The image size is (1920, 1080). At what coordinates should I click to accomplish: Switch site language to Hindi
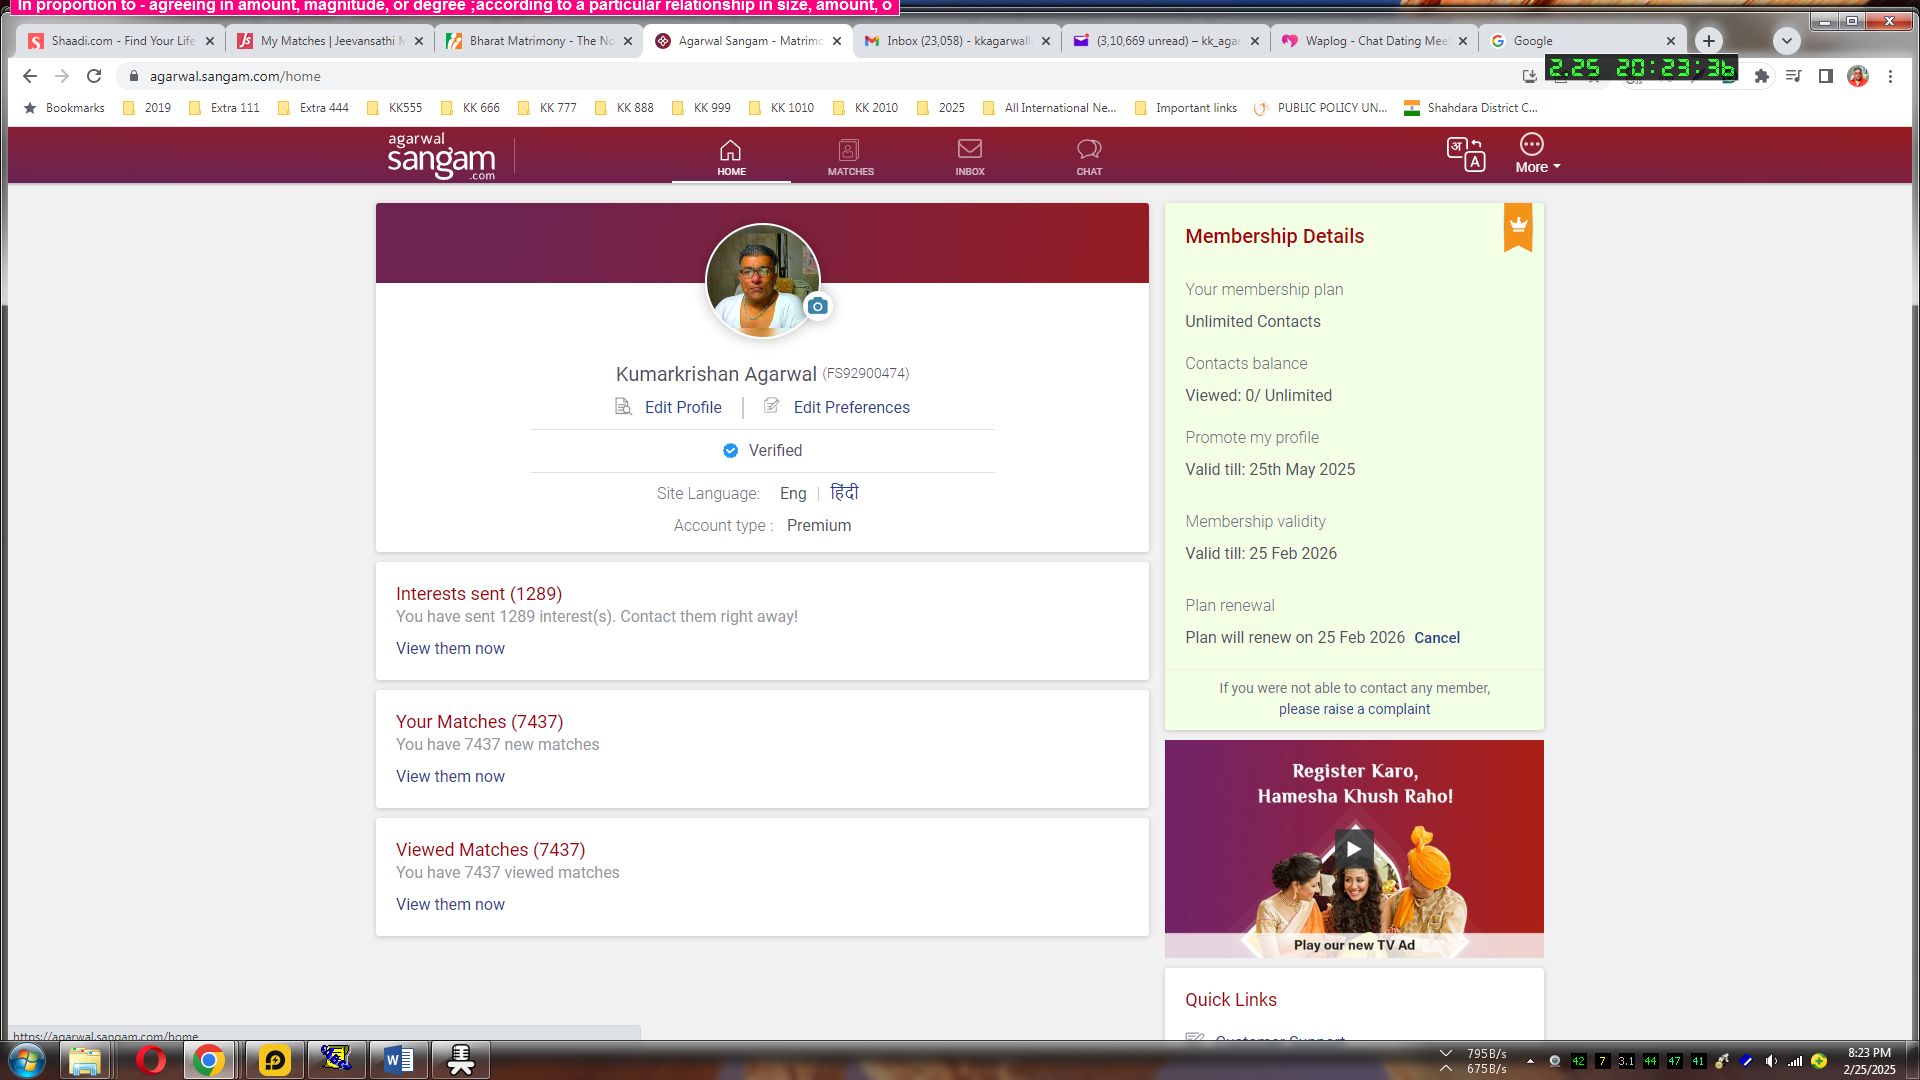click(844, 493)
